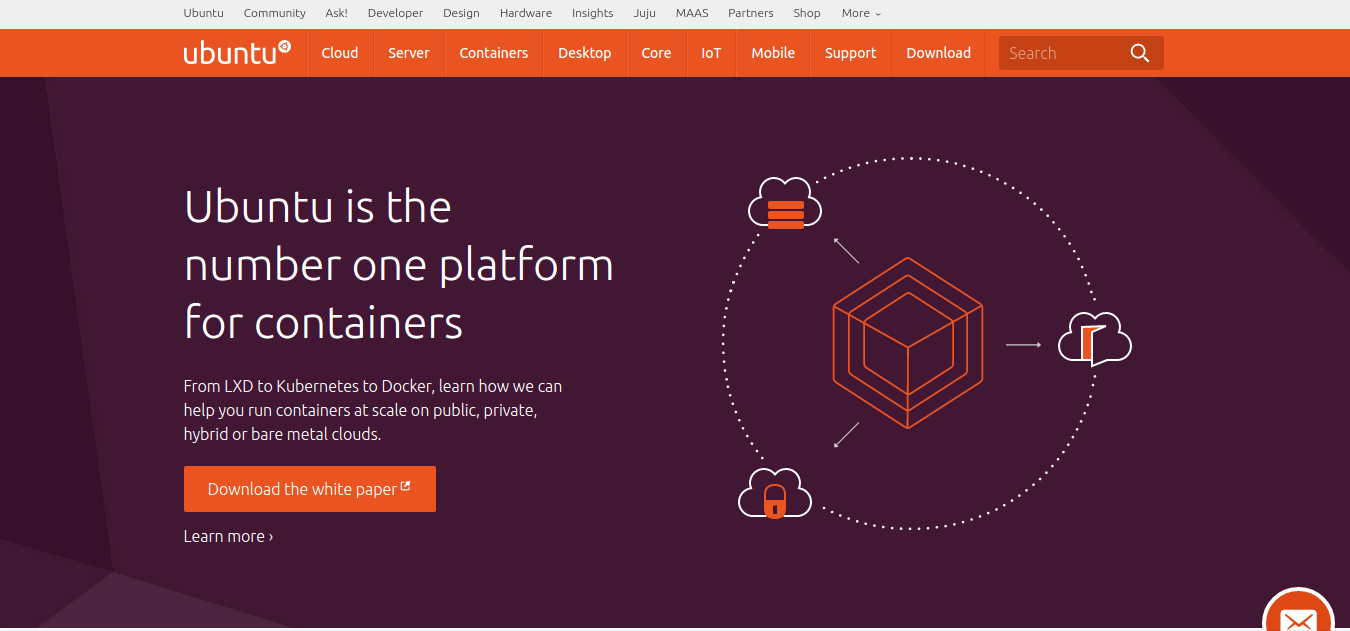Click the cloud with door icon

click(1094, 337)
